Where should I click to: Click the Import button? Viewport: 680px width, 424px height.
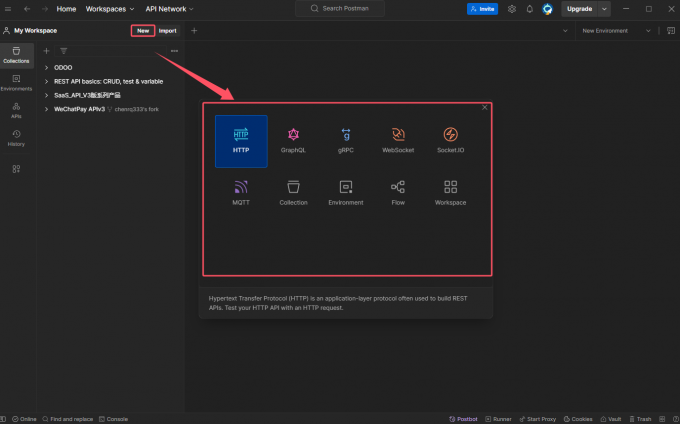167,31
